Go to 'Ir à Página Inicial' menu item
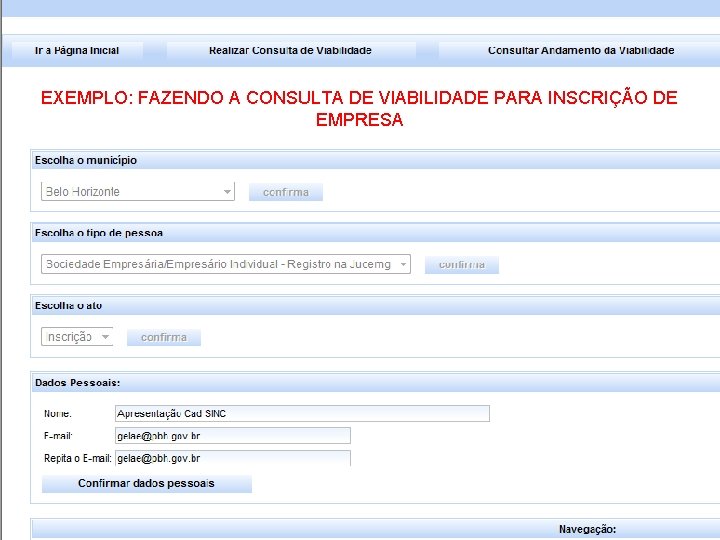This screenshot has width=720, height=540. pos(77,51)
